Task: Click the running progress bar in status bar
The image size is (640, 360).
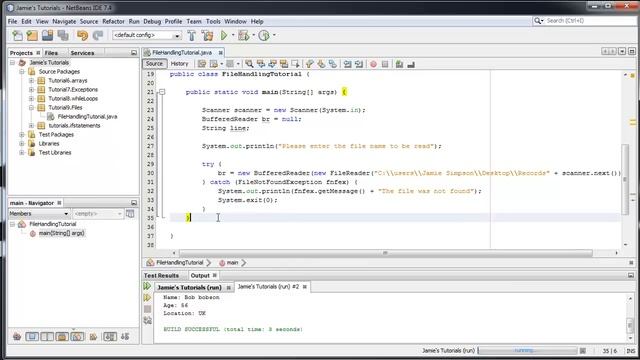Action: [527, 351]
